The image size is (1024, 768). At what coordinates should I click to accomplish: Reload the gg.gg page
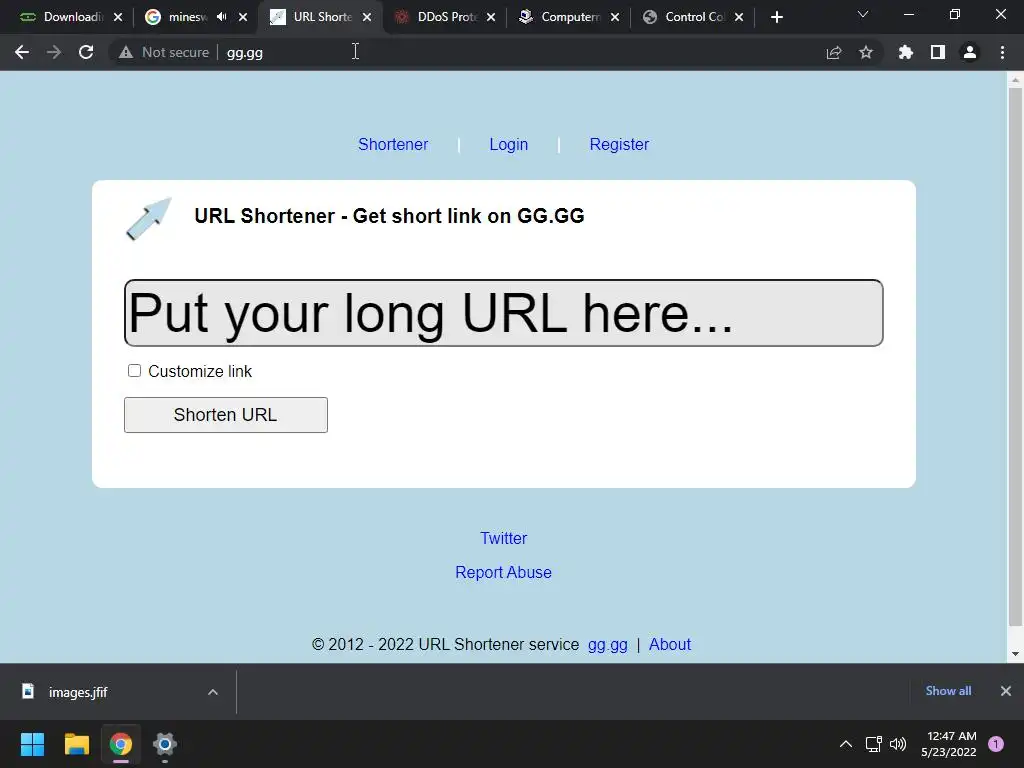pos(86,52)
